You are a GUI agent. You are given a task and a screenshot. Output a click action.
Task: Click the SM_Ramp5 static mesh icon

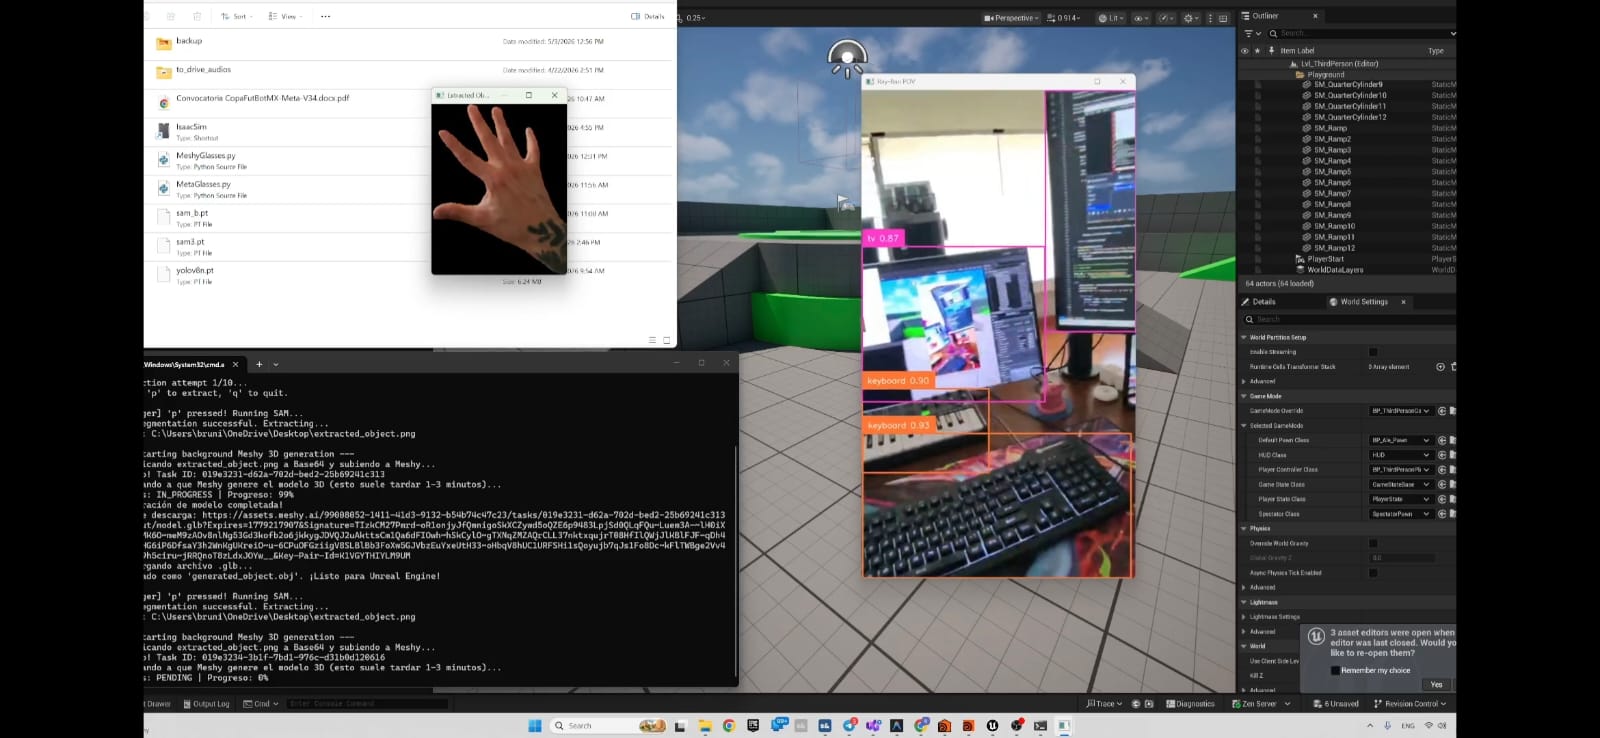point(1306,172)
